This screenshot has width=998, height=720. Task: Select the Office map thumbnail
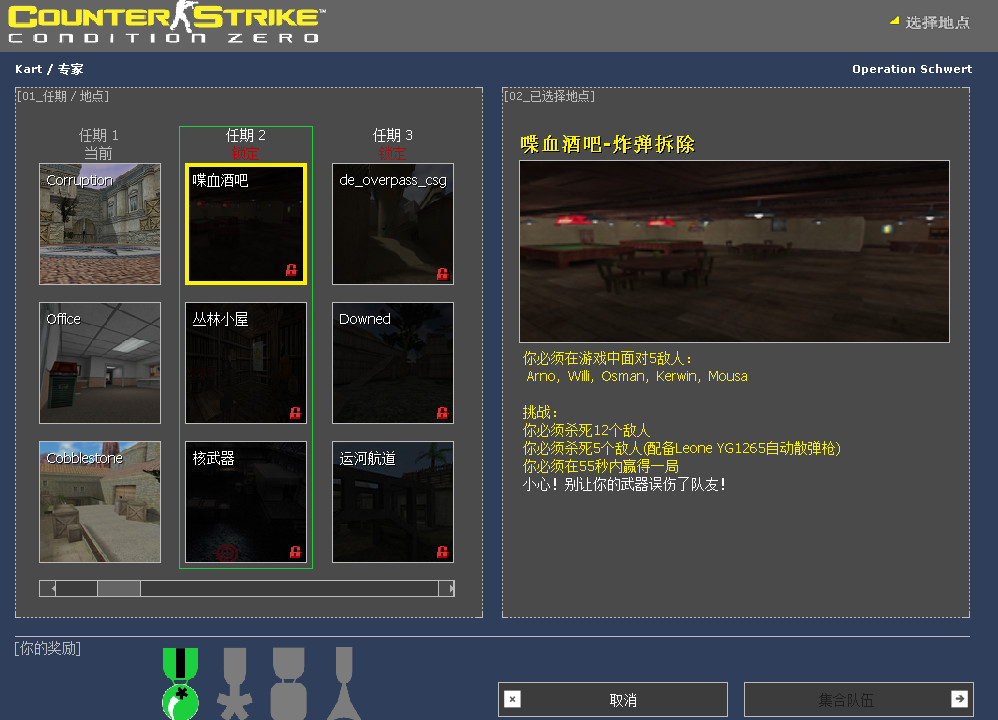click(100, 363)
